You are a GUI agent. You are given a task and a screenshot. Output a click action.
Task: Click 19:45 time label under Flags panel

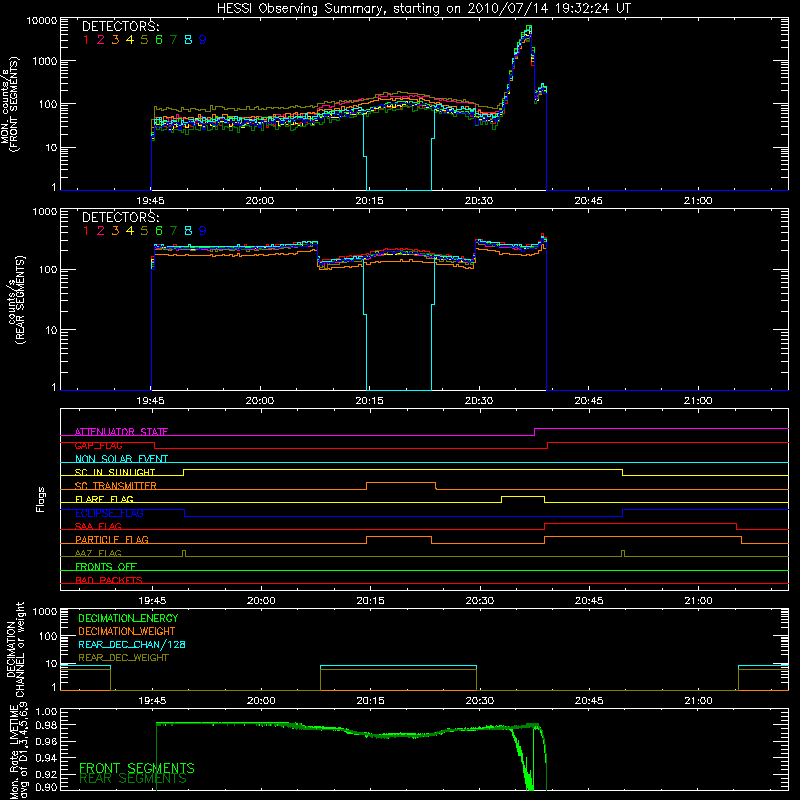tap(152, 601)
